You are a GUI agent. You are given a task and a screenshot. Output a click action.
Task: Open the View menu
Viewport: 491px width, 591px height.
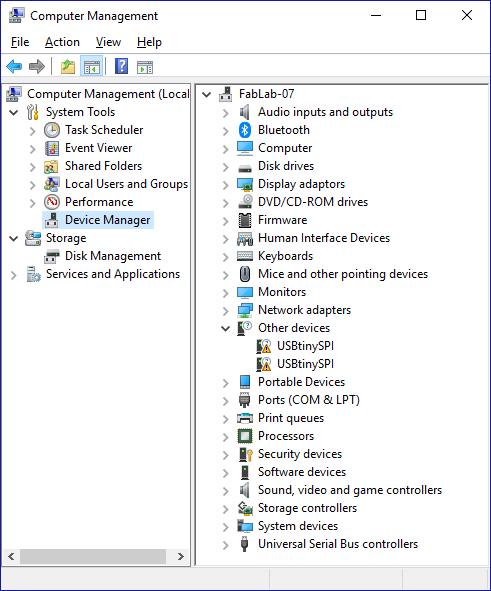(108, 42)
